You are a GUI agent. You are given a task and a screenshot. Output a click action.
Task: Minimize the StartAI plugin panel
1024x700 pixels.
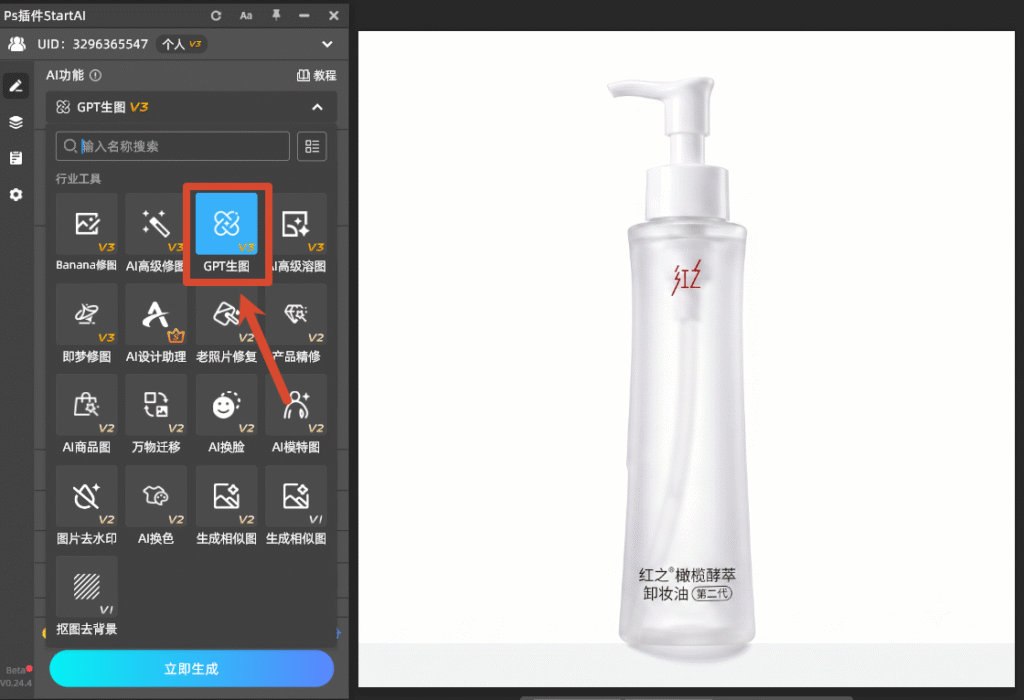304,16
